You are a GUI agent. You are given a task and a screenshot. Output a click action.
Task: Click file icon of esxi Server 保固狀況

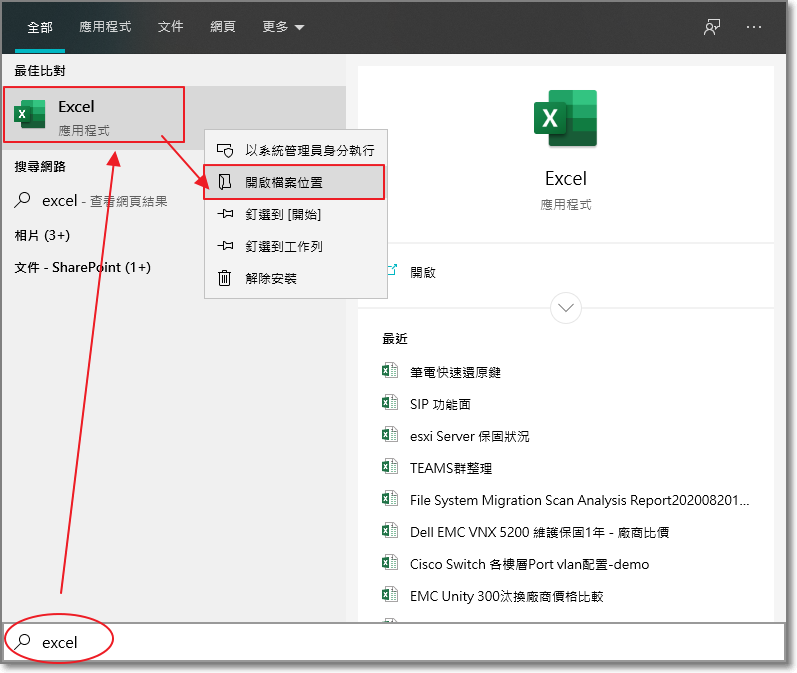(x=390, y=435)
